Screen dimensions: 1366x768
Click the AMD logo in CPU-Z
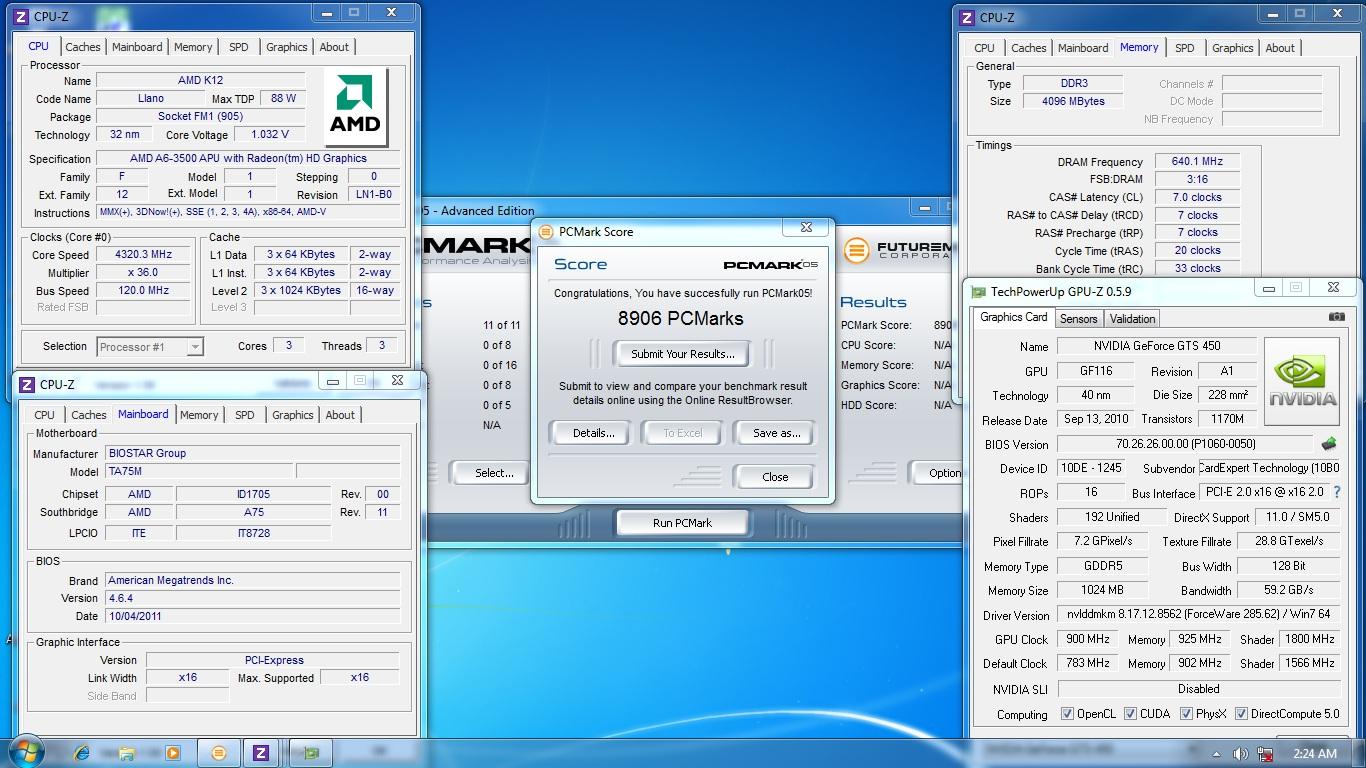(355, 107)
